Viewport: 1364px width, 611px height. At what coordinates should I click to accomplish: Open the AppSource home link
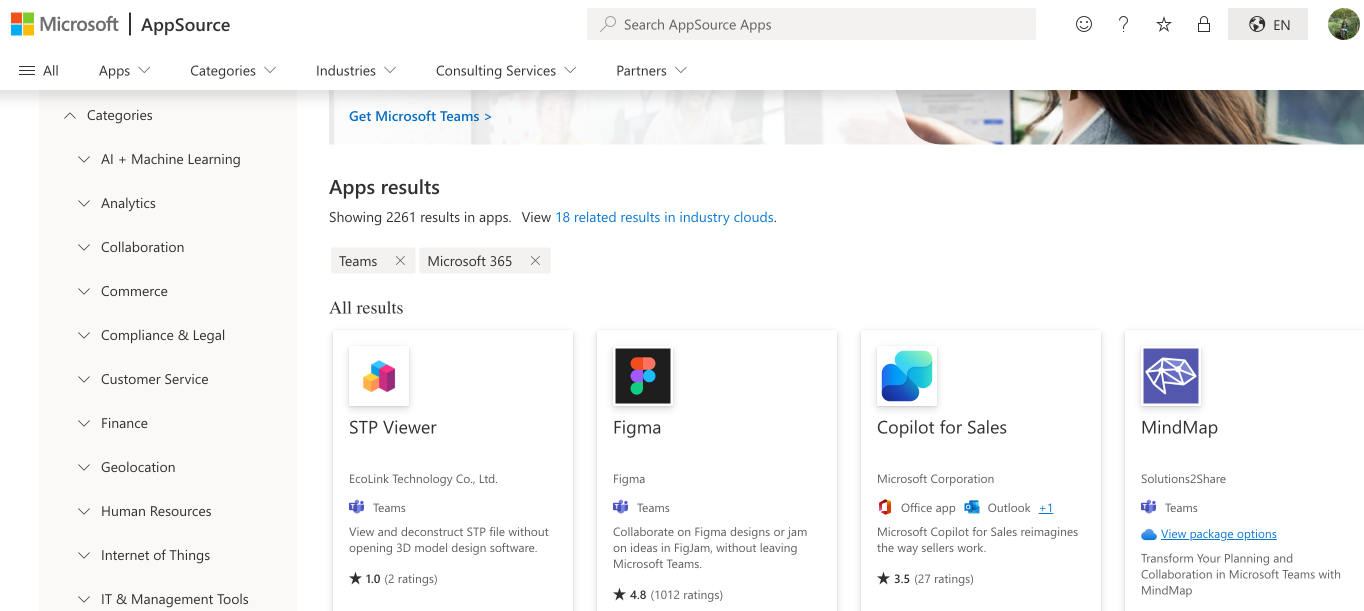pyautogui.click(x=186, y=25)
